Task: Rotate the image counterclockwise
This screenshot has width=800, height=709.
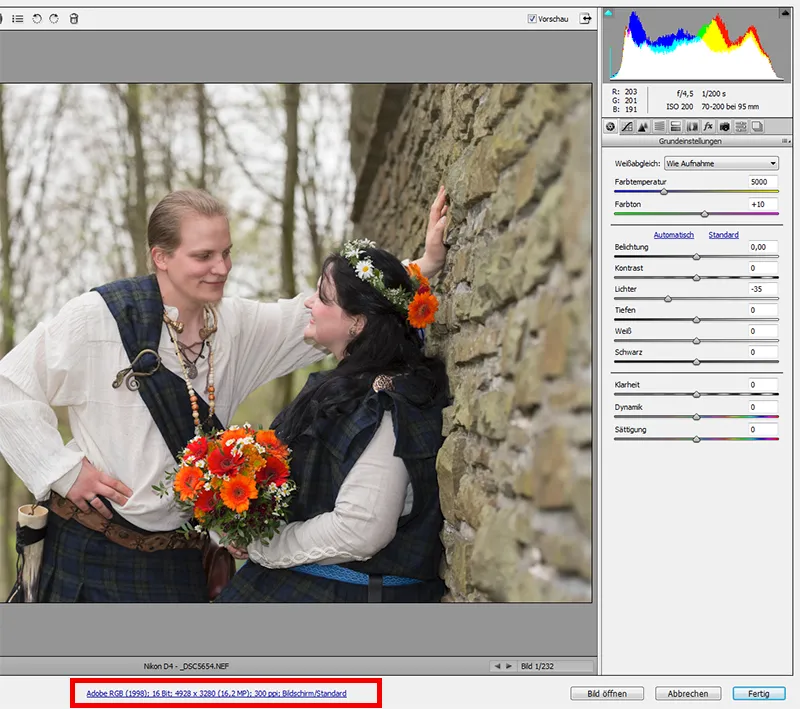Action: (37, 18)
